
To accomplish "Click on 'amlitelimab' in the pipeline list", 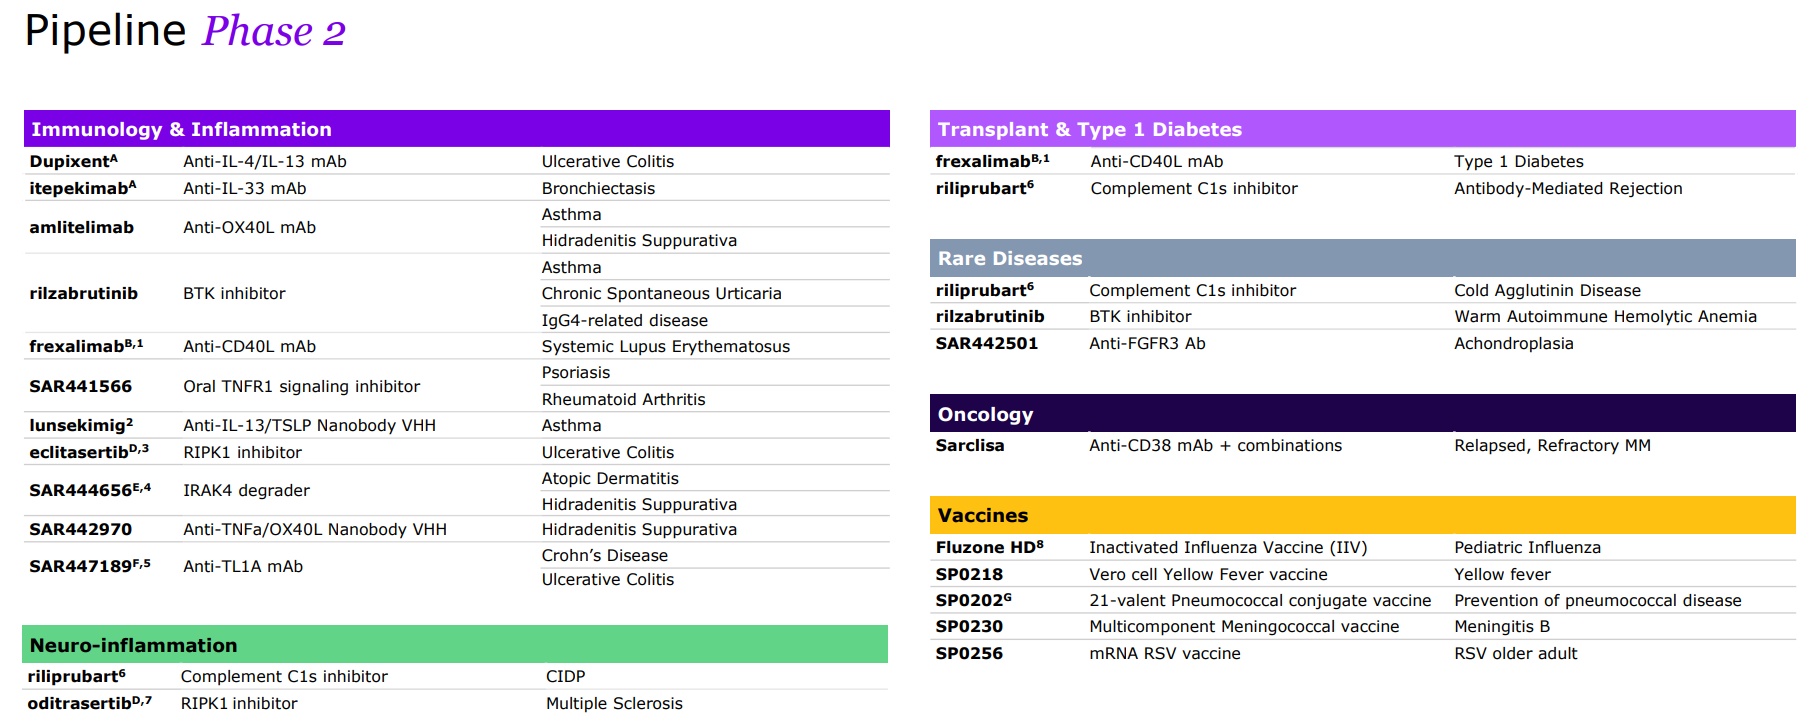I will [82, 227].
